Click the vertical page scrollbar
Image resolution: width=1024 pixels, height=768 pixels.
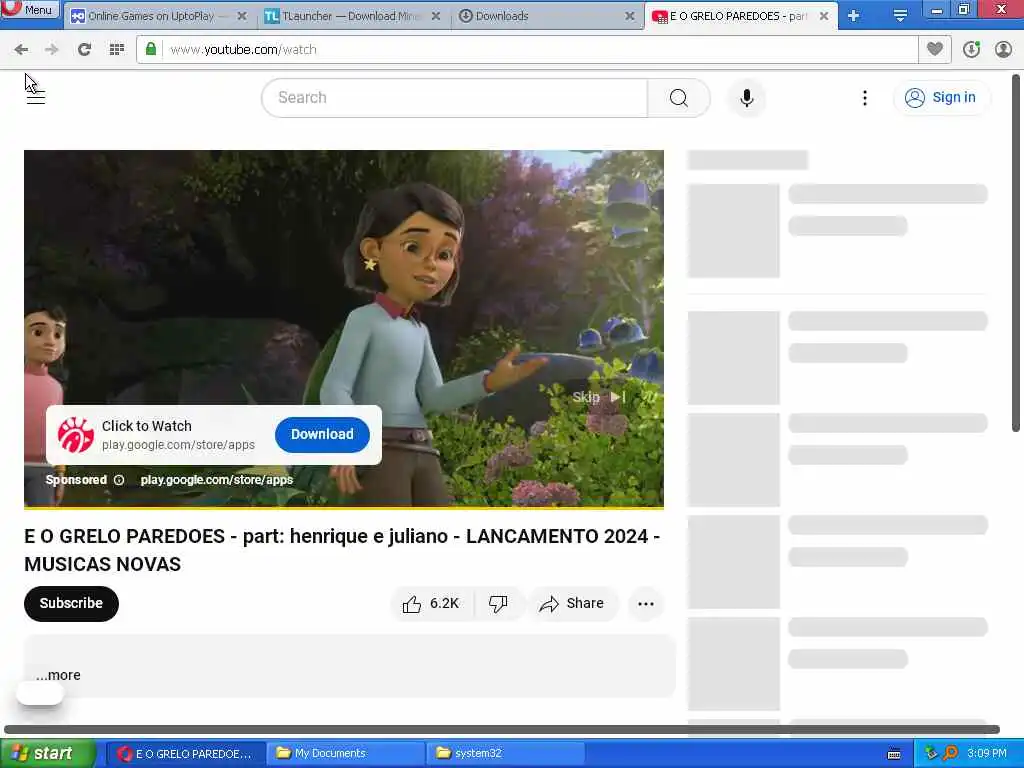pyautogui.click(x=1016, y=253)
